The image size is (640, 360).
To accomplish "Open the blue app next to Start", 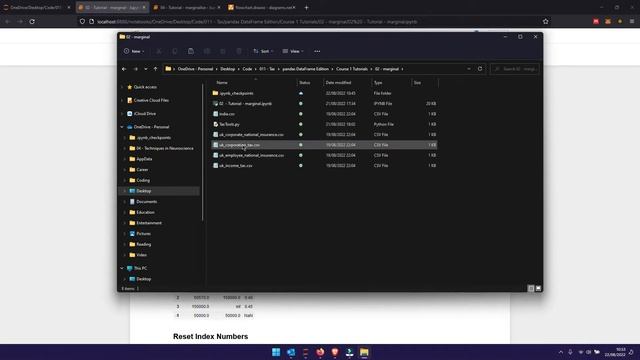I will (291, 352).
